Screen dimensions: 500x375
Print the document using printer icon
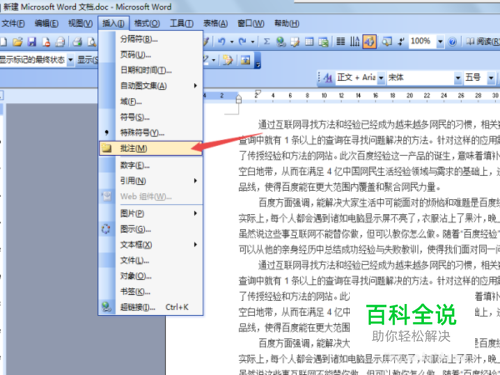click(77, 42)
